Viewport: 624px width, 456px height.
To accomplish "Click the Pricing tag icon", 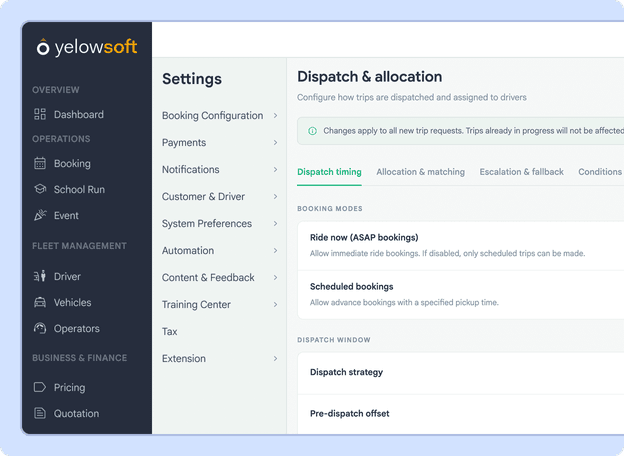I will pos(40,387).
